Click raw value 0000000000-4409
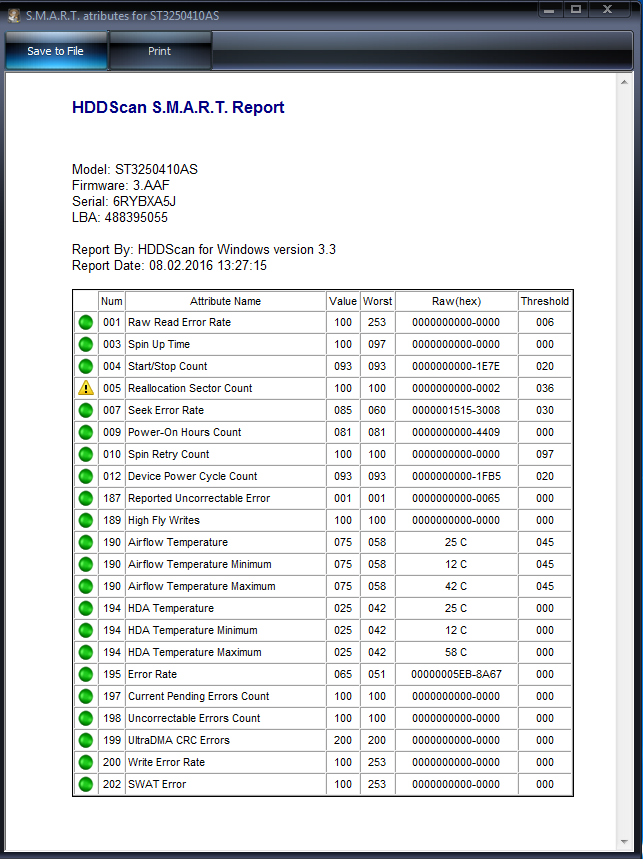 tap(456, 432)
